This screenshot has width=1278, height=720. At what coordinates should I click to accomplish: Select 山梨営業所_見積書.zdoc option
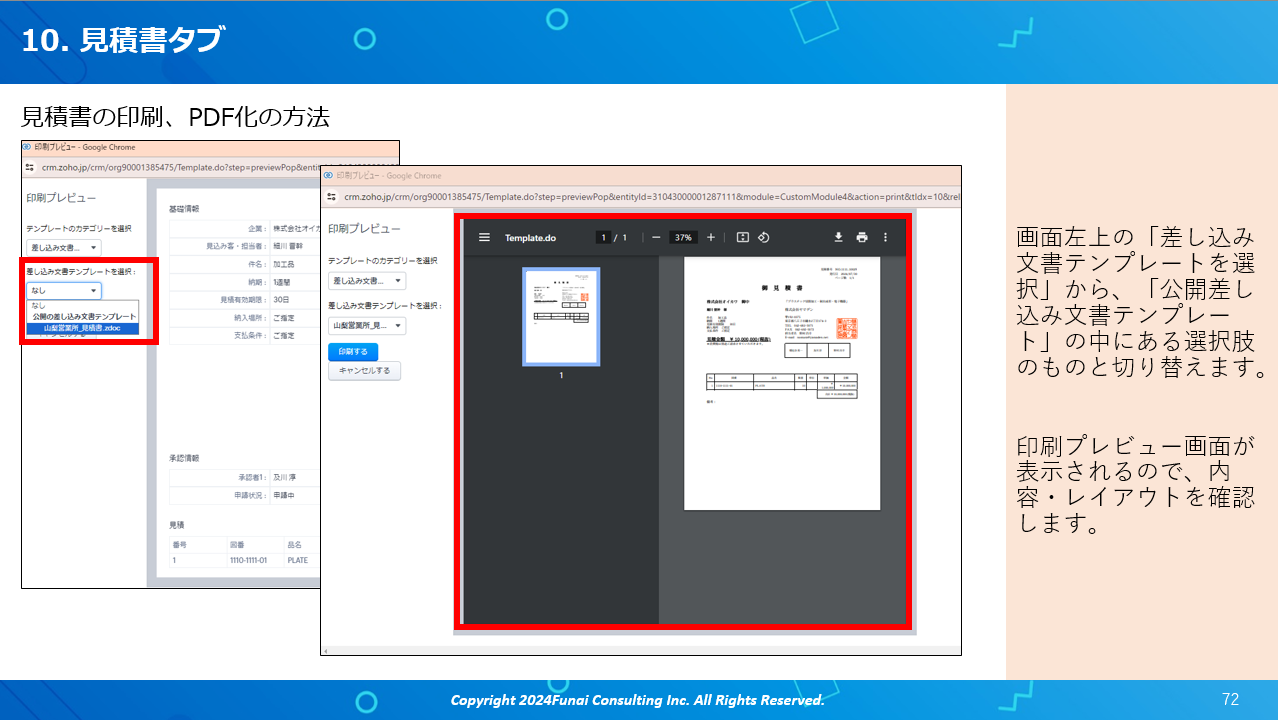coord(83,328)
